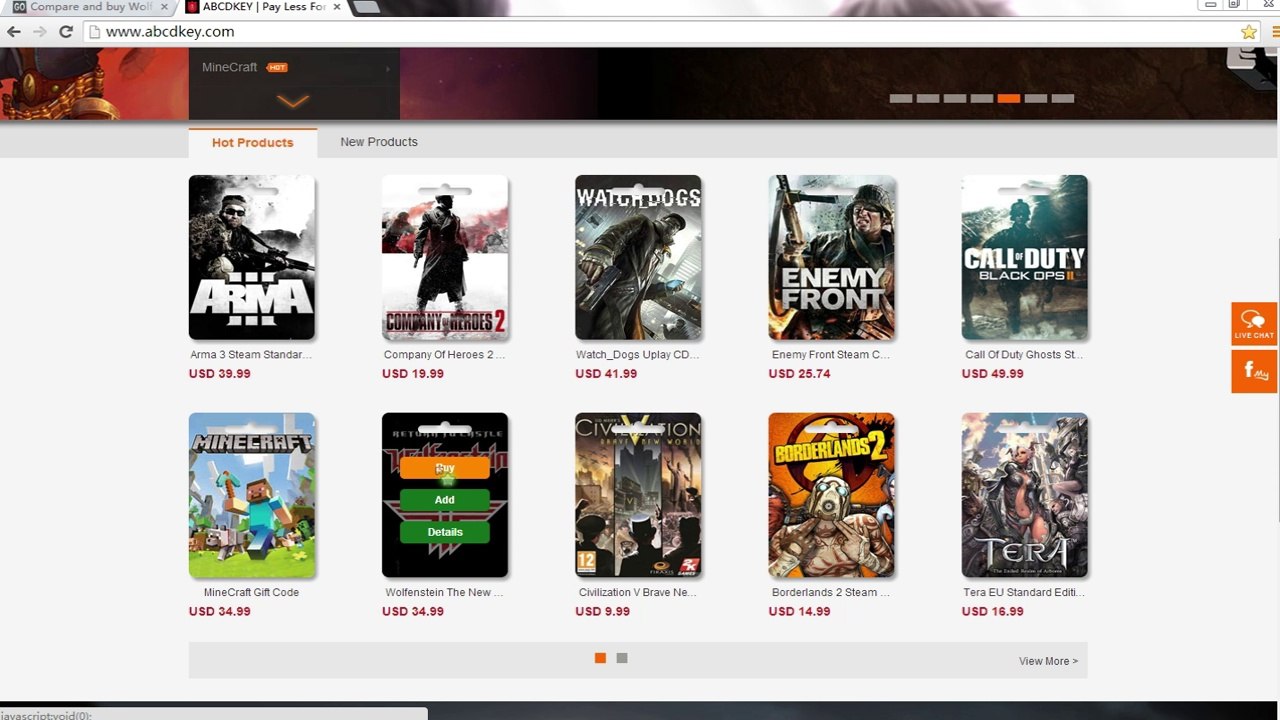Open the Call Of Duty Ghosts title link

[1024, 355]
